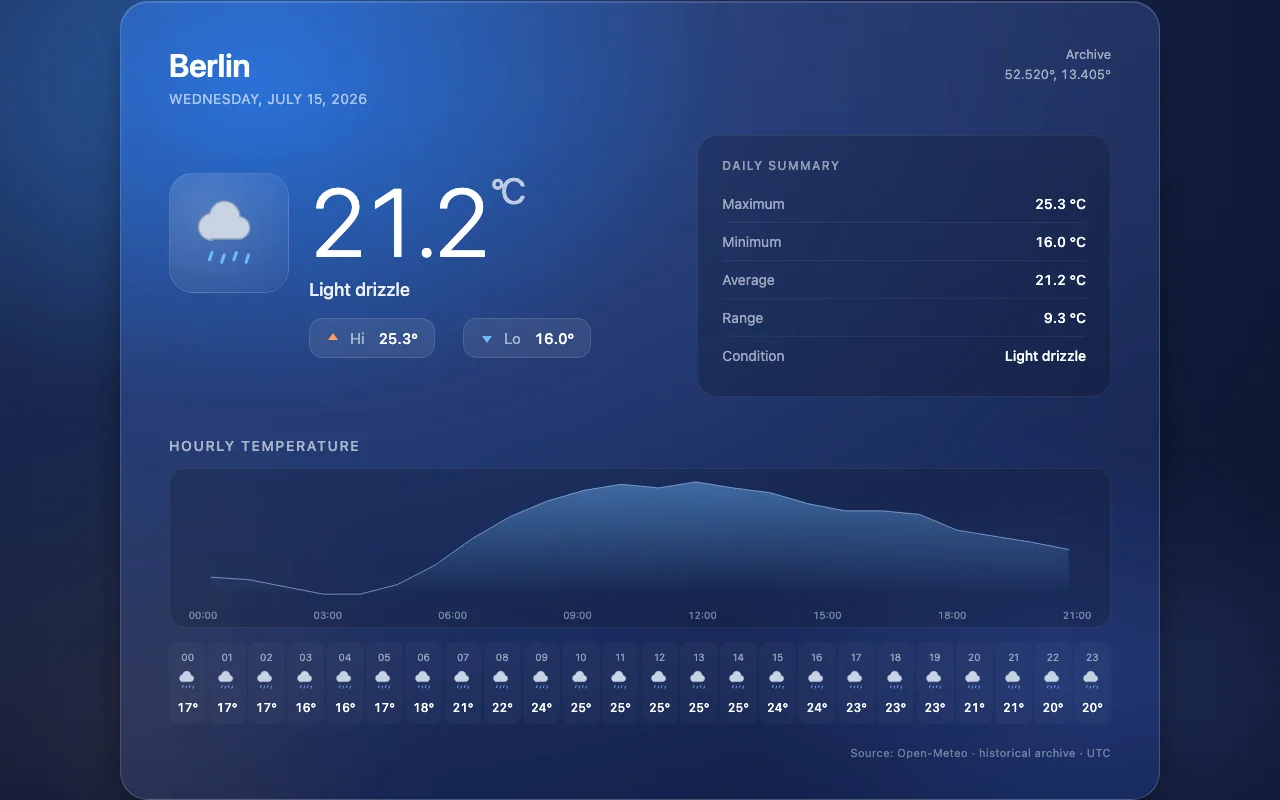Click the large light drizzle weather icon
The height and width of the screenshot is (800, 1280).
pyautogui.click(x=229, y=233)
